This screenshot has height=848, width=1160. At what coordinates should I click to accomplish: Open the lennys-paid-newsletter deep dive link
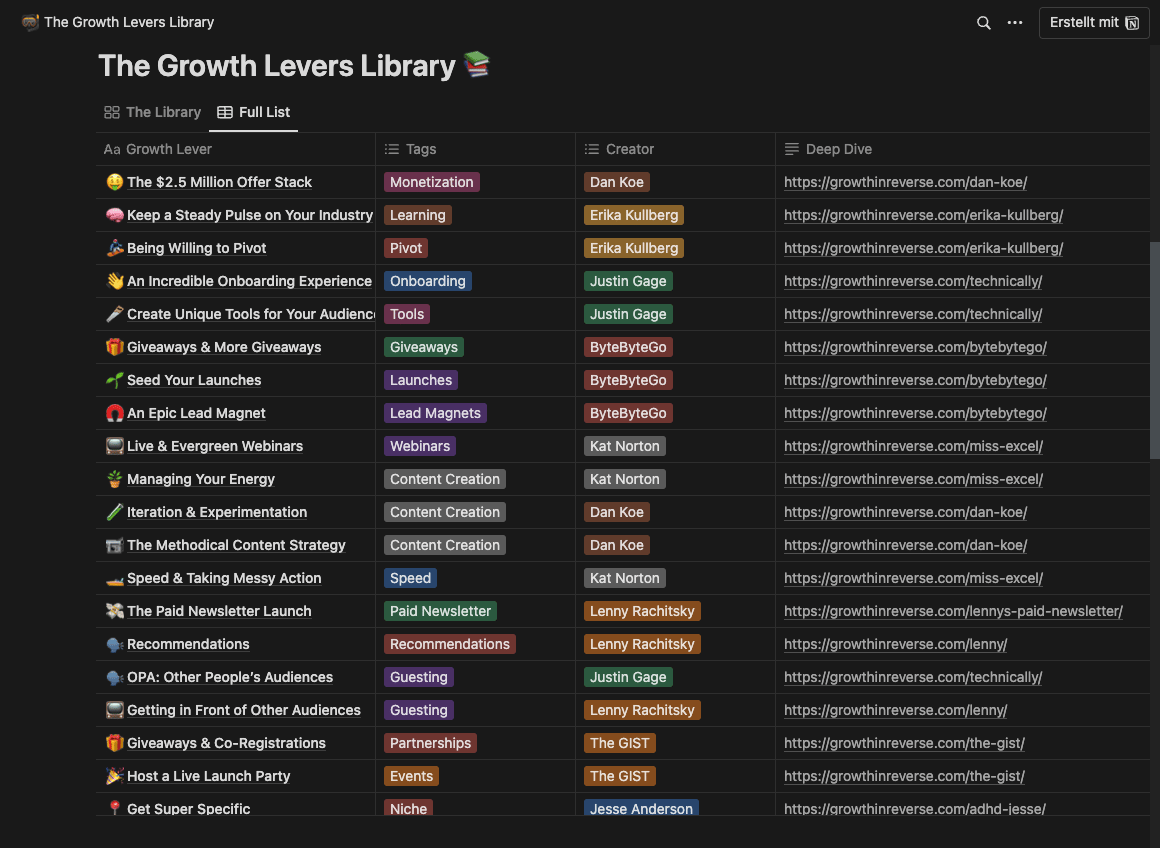click(954, 611)
